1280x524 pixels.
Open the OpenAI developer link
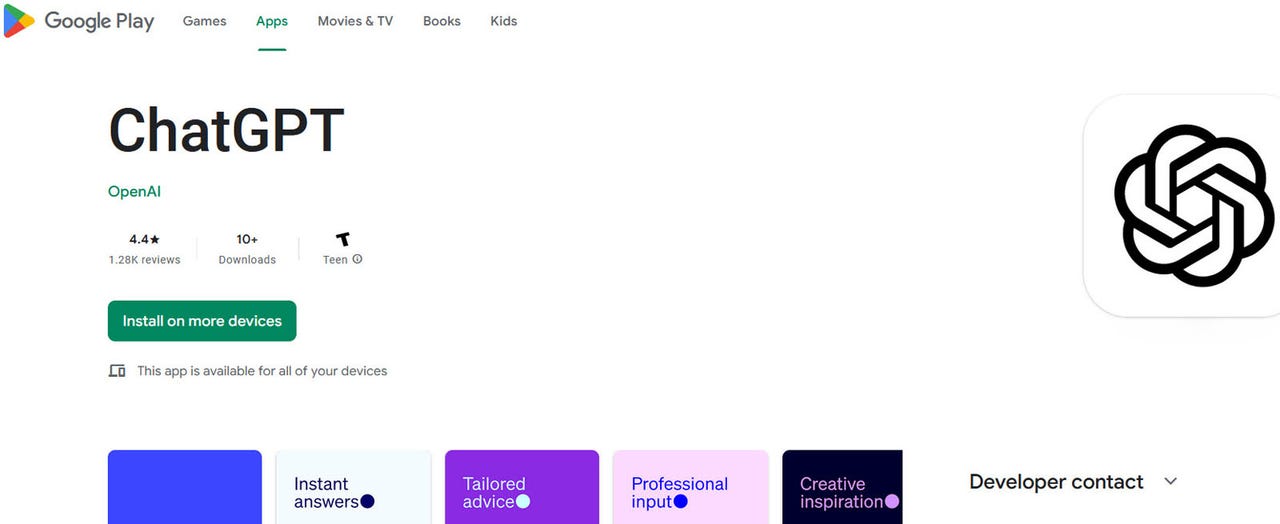pos(134,191)
